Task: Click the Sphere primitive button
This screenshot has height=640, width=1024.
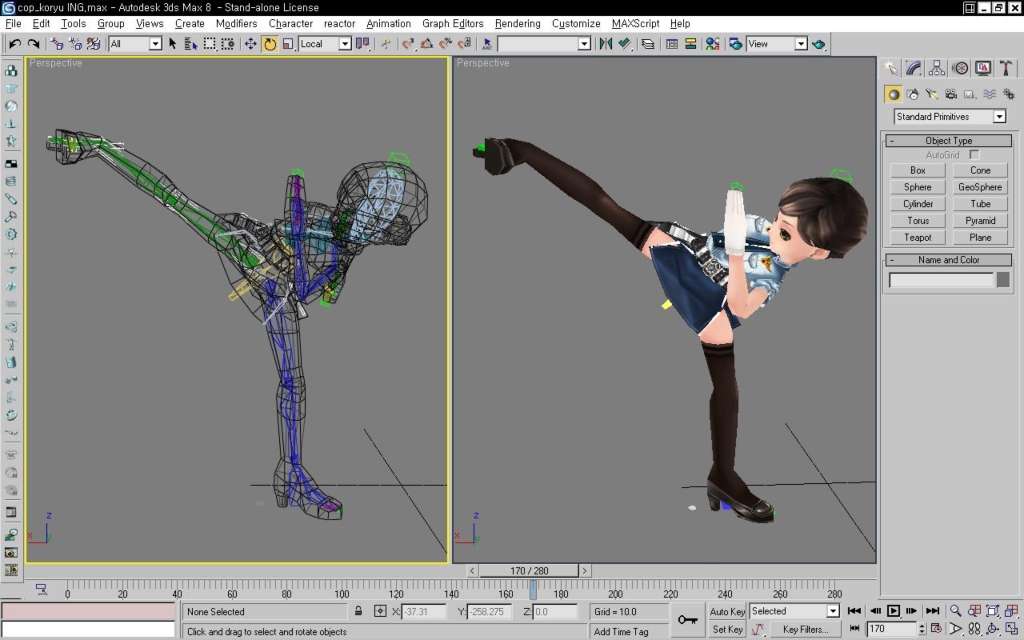Action: point(918,187)
